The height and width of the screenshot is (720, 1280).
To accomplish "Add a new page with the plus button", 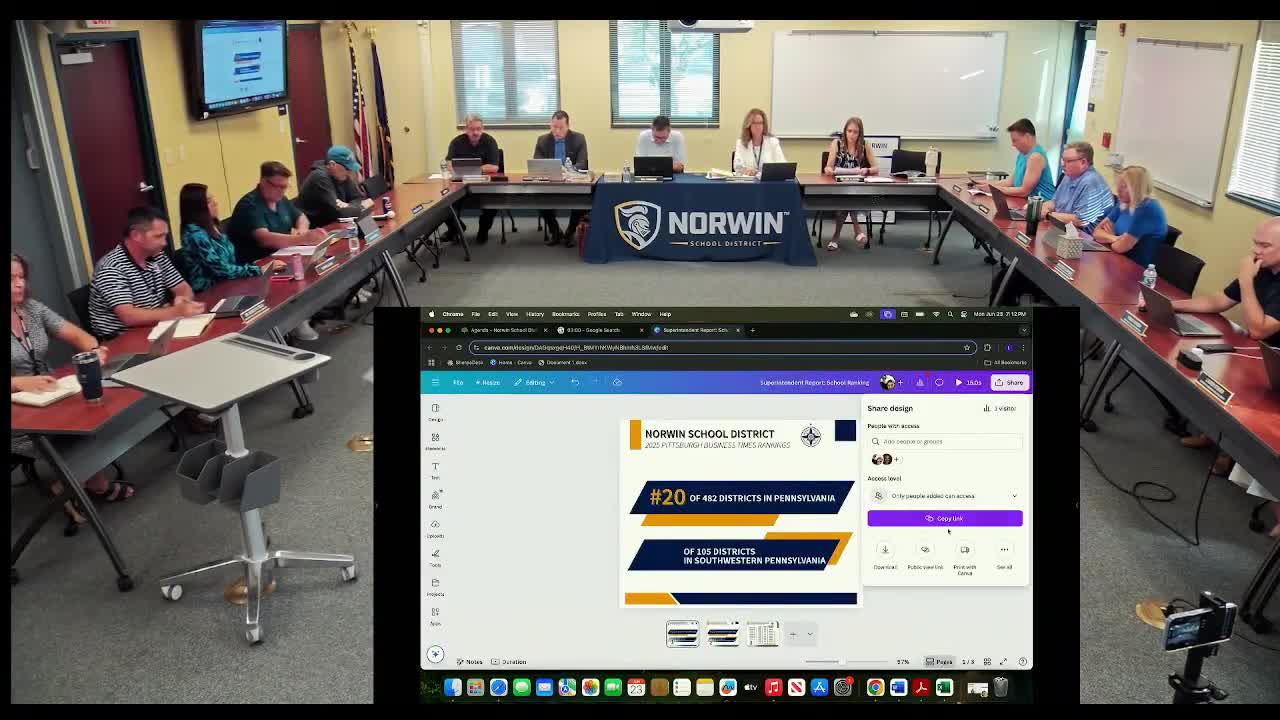I will (793, 634).
